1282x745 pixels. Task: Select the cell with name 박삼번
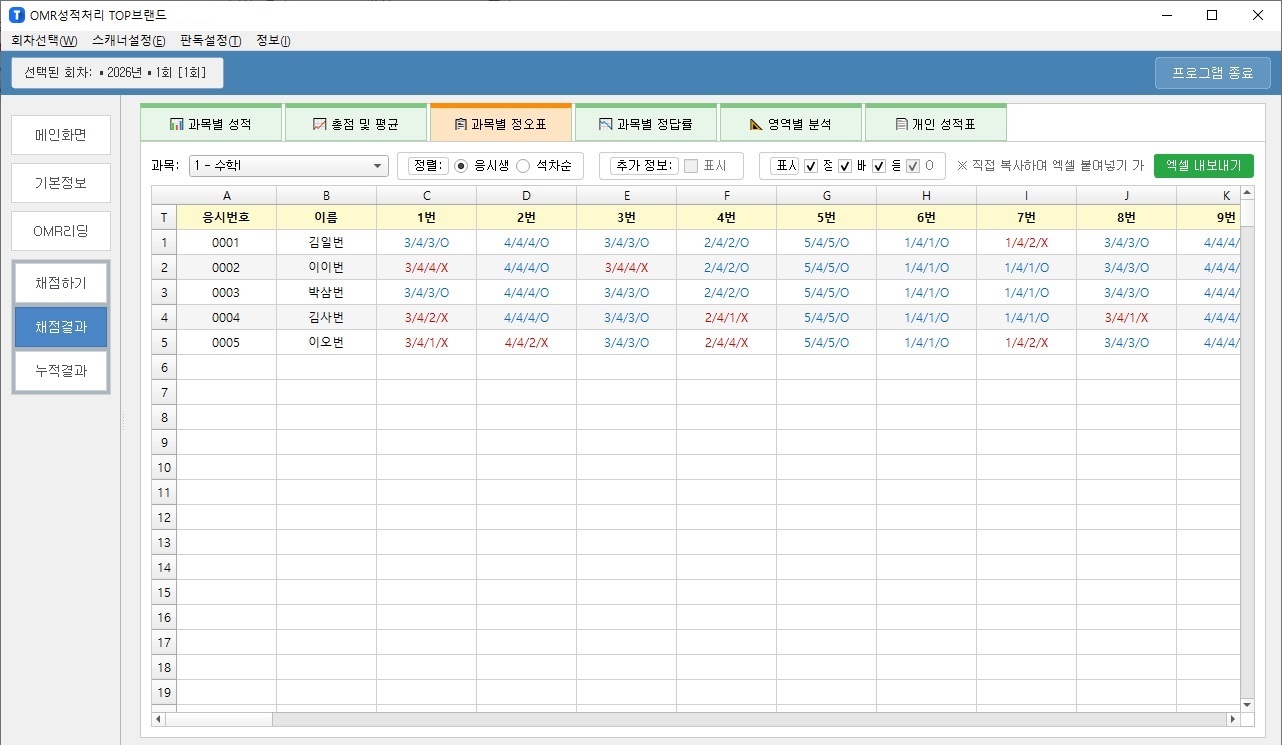326,292
